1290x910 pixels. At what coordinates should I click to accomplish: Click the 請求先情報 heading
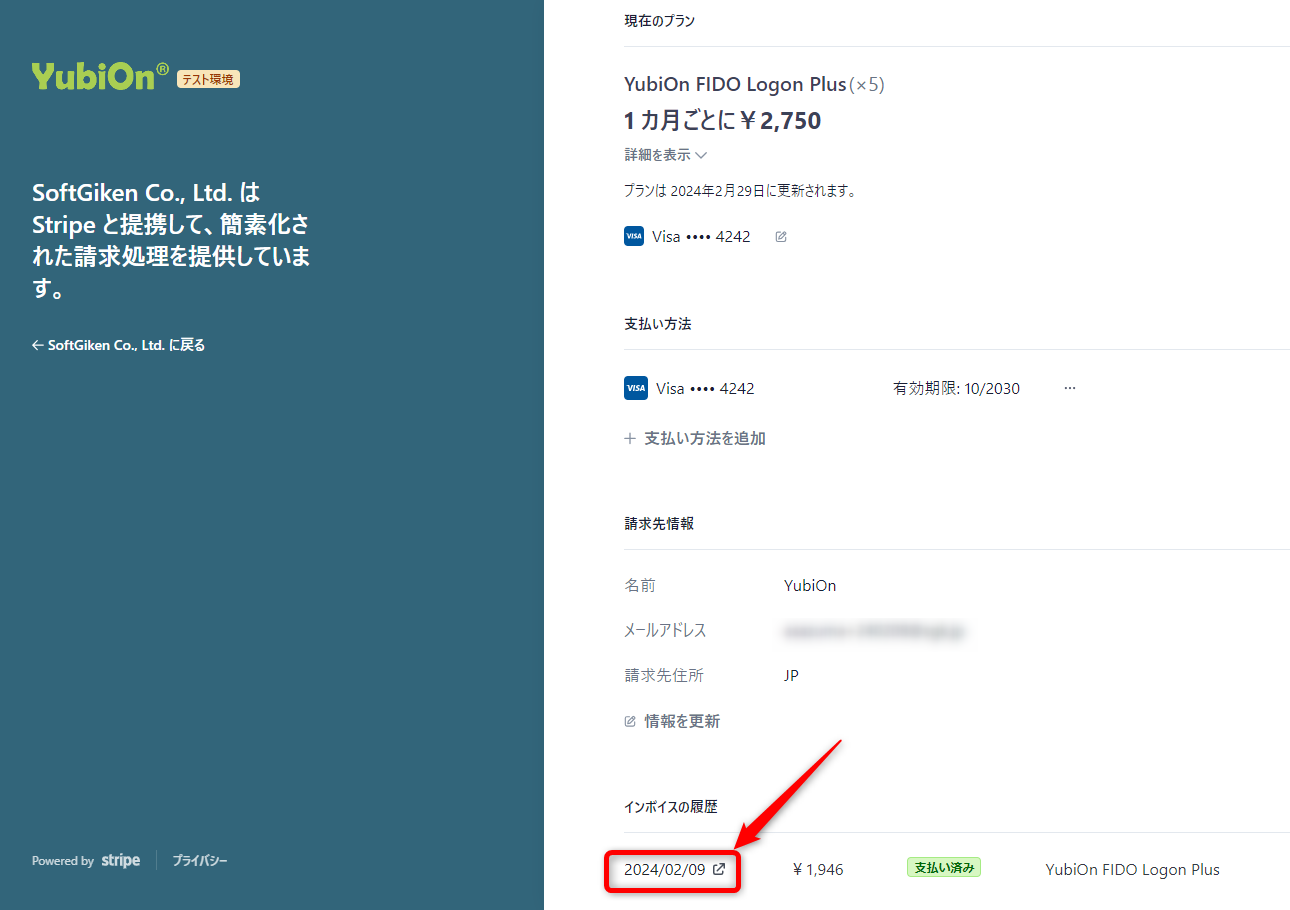pyautogui.click(x=659, y=523)
